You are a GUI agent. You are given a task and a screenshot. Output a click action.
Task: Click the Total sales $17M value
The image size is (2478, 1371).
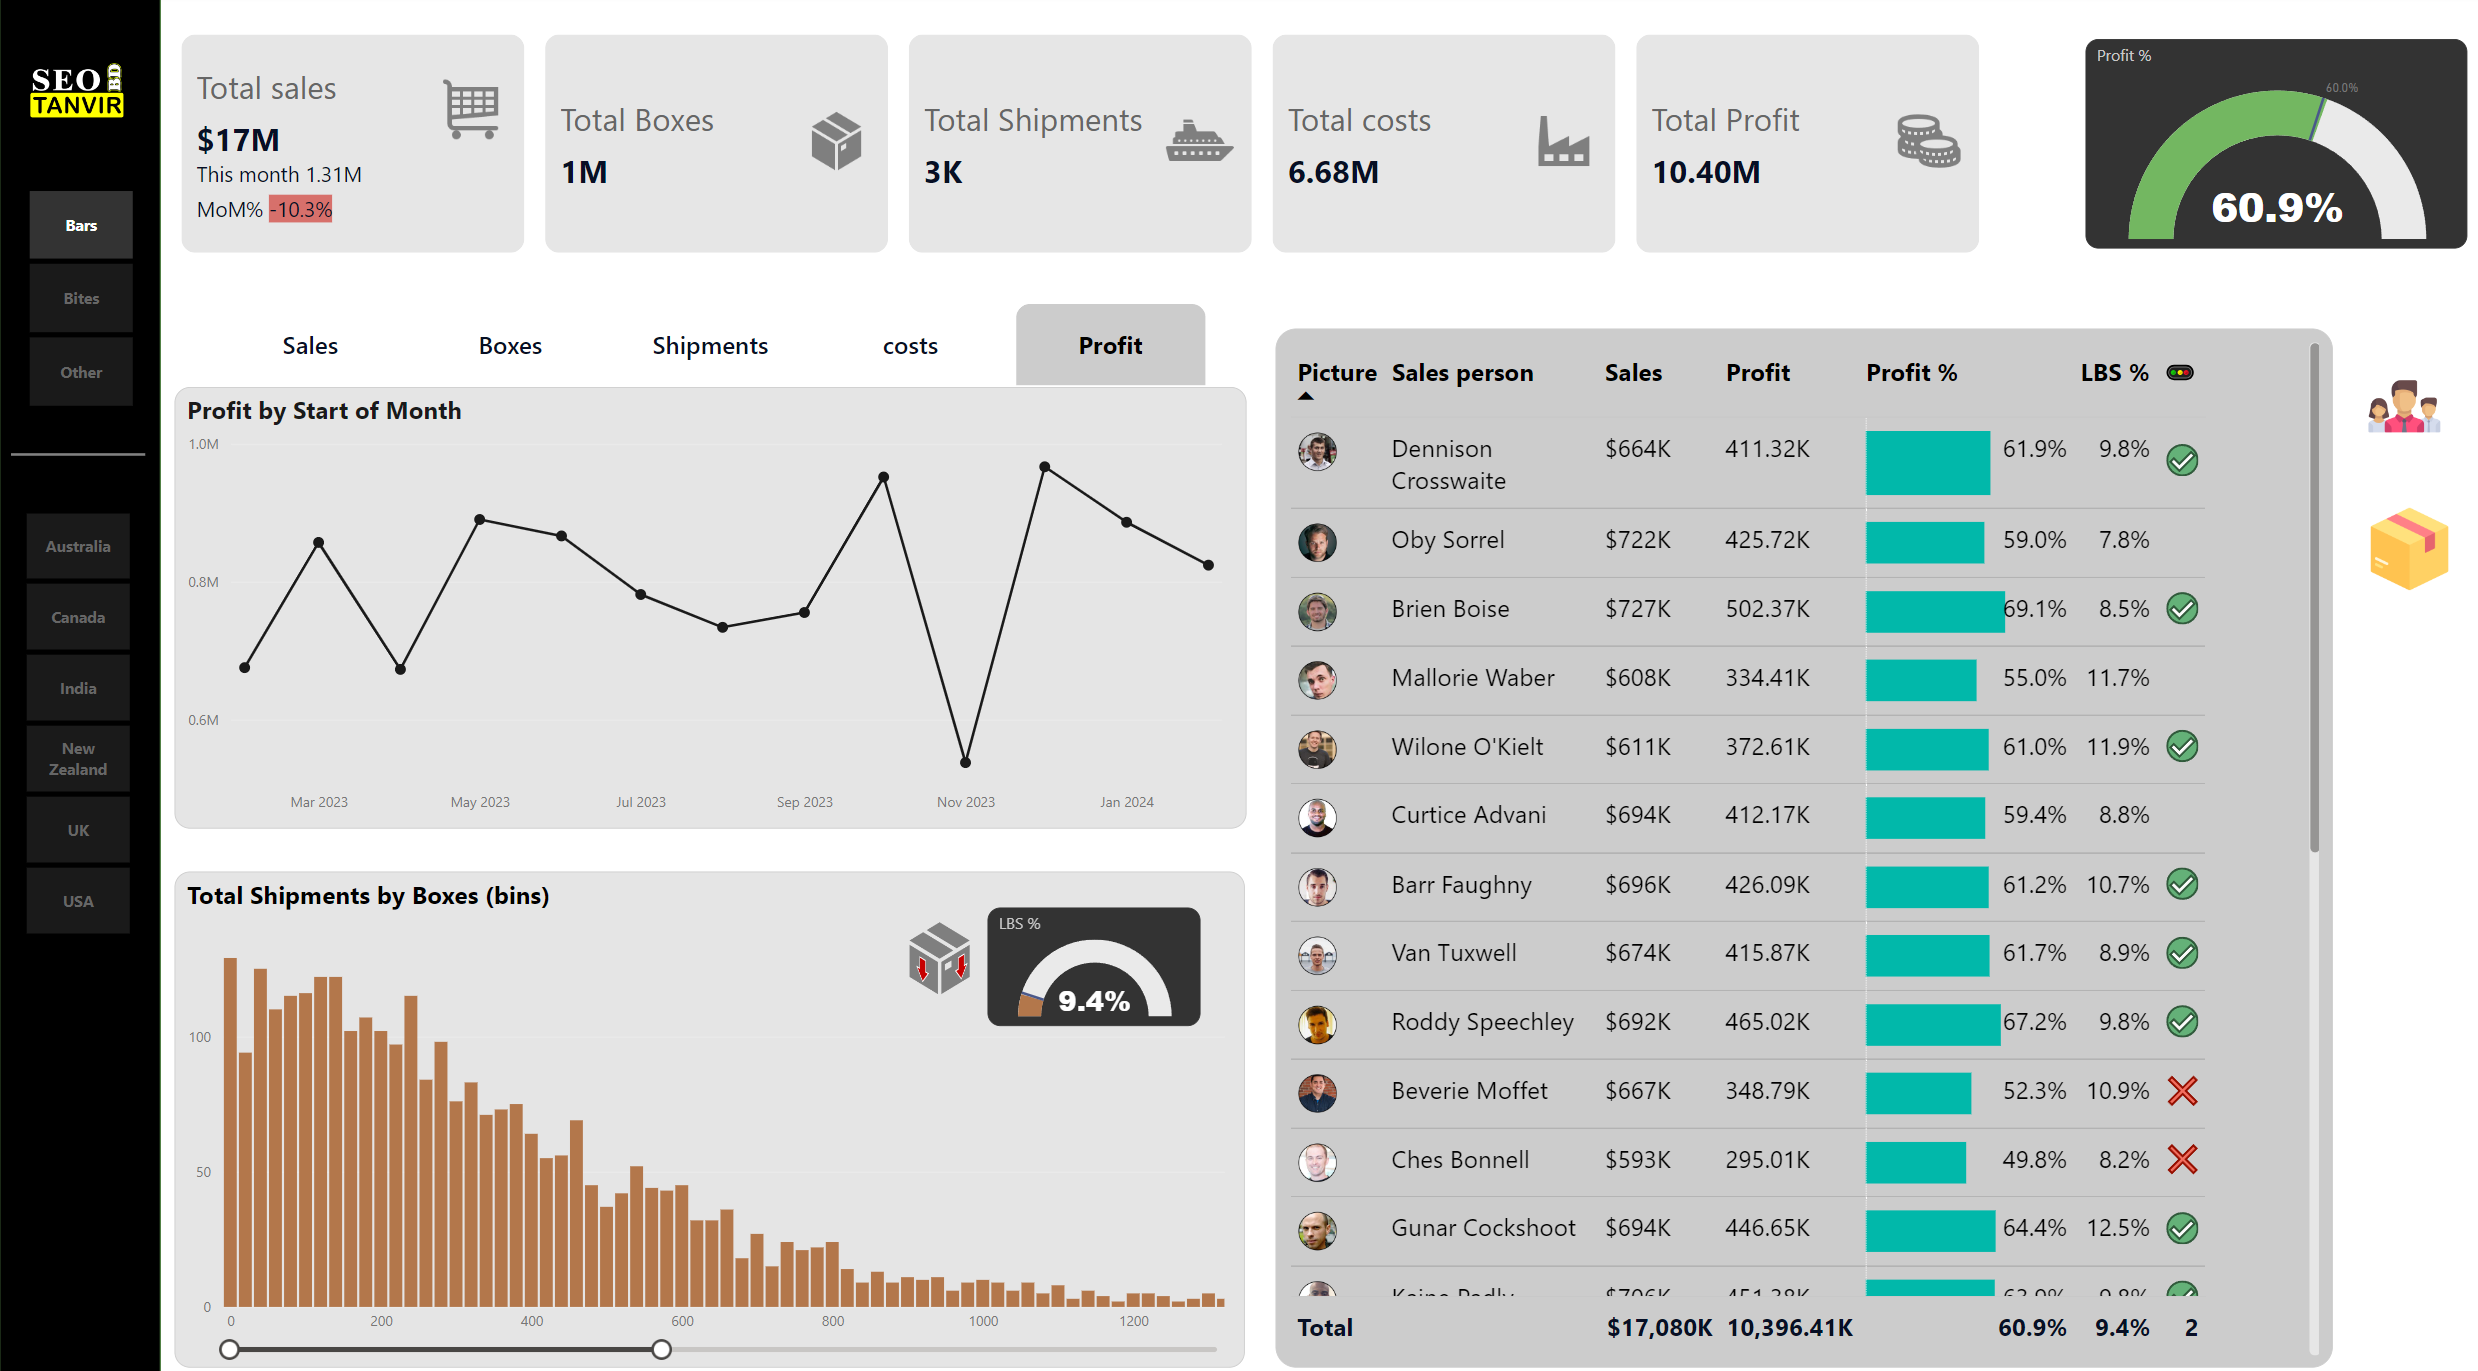click(238, 140)
